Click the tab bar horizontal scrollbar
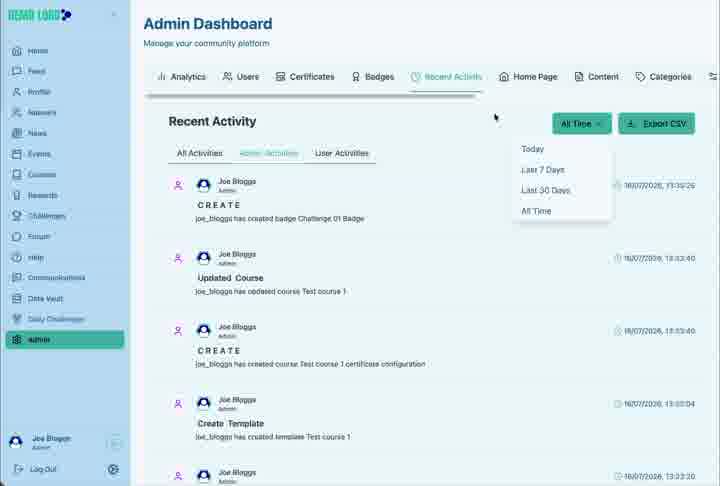The width and height of the screenshot is (720, 486). (x=310, y=96)
